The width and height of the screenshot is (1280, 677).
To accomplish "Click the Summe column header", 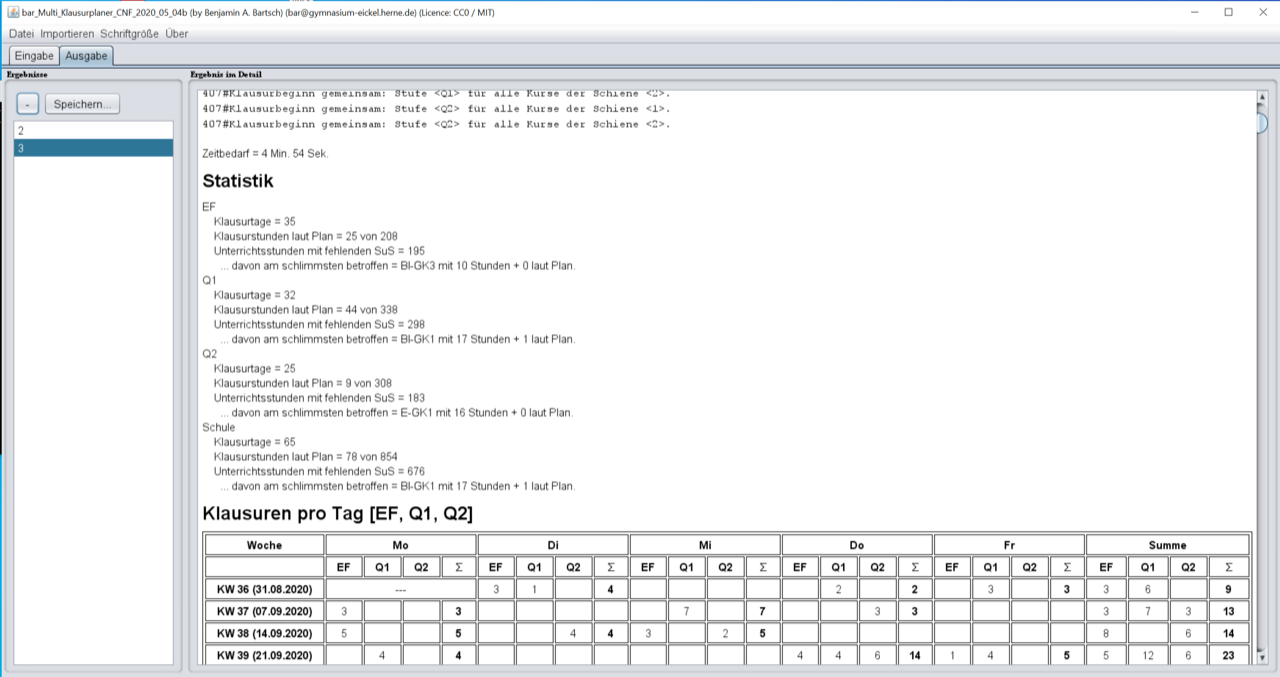I will (x=1167, y=545).
